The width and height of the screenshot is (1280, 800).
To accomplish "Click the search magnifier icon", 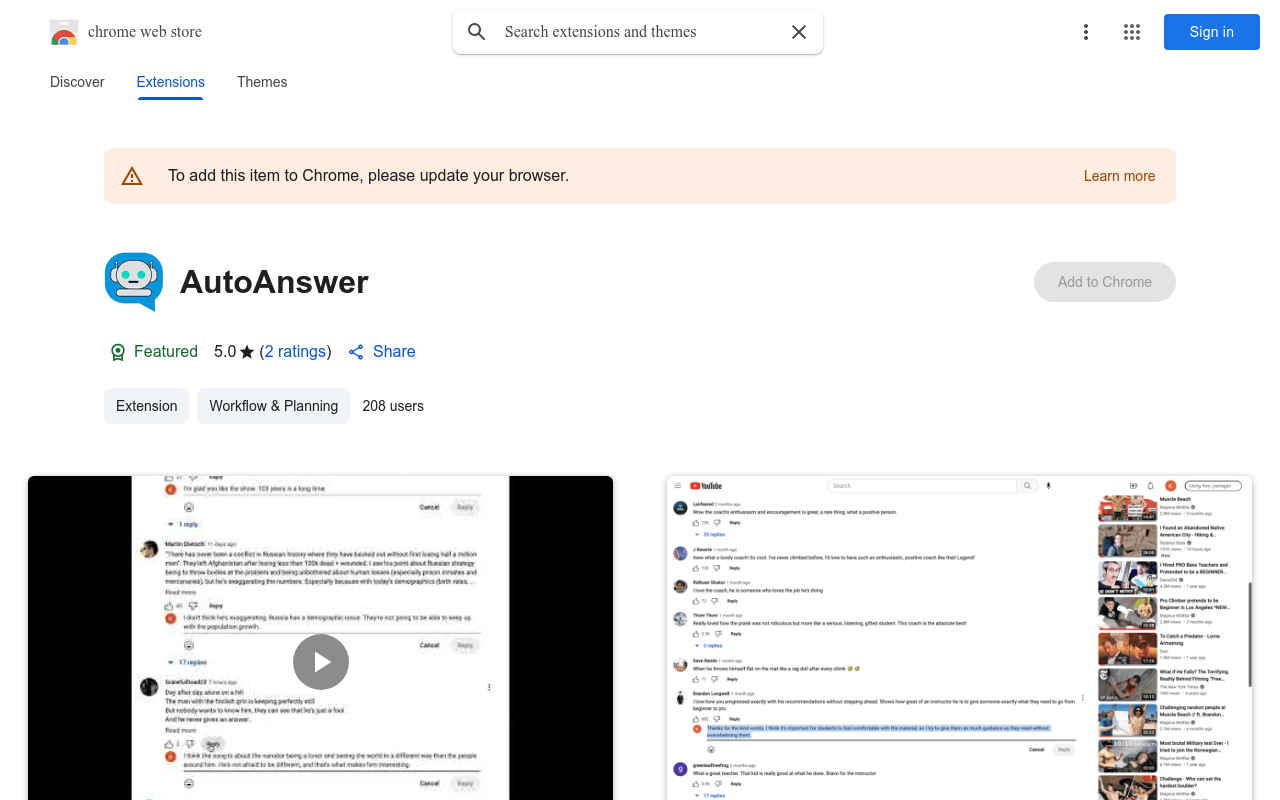I will 477,32.
